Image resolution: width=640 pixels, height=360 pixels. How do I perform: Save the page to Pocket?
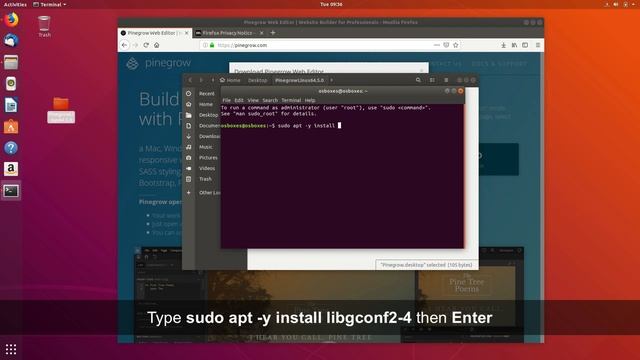[446, 45]
